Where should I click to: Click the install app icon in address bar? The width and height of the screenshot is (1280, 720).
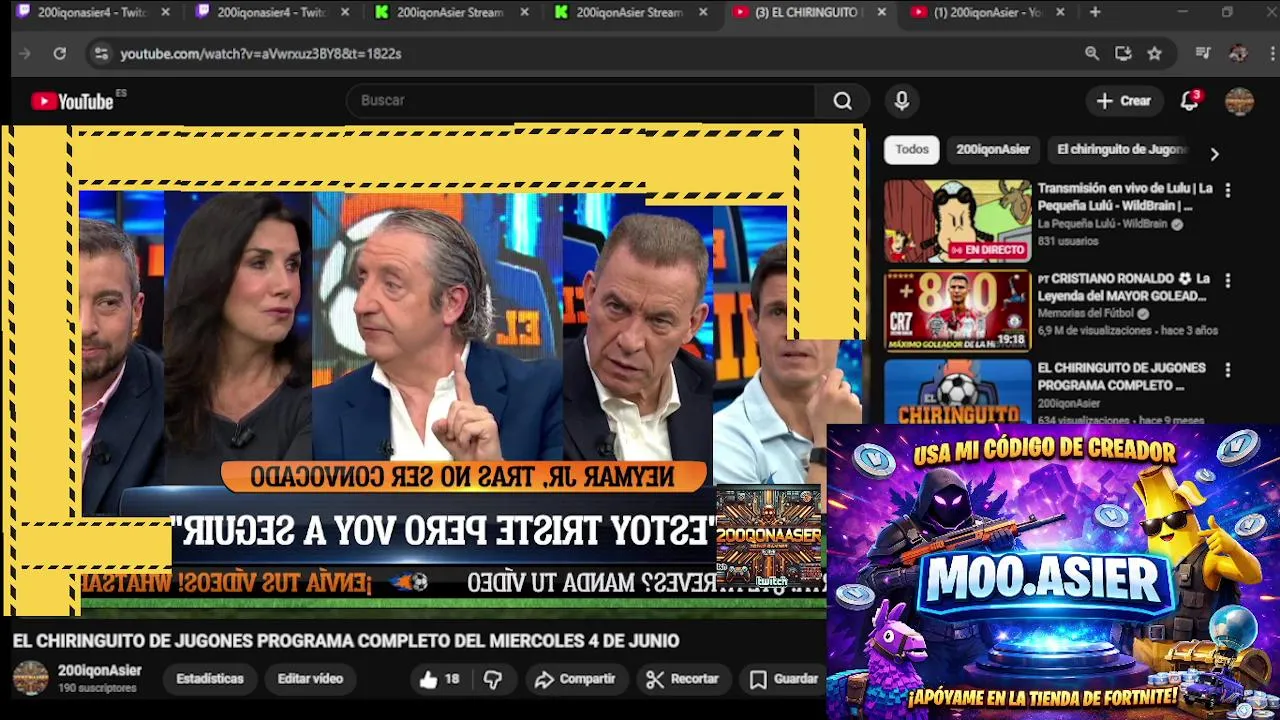1123,53
